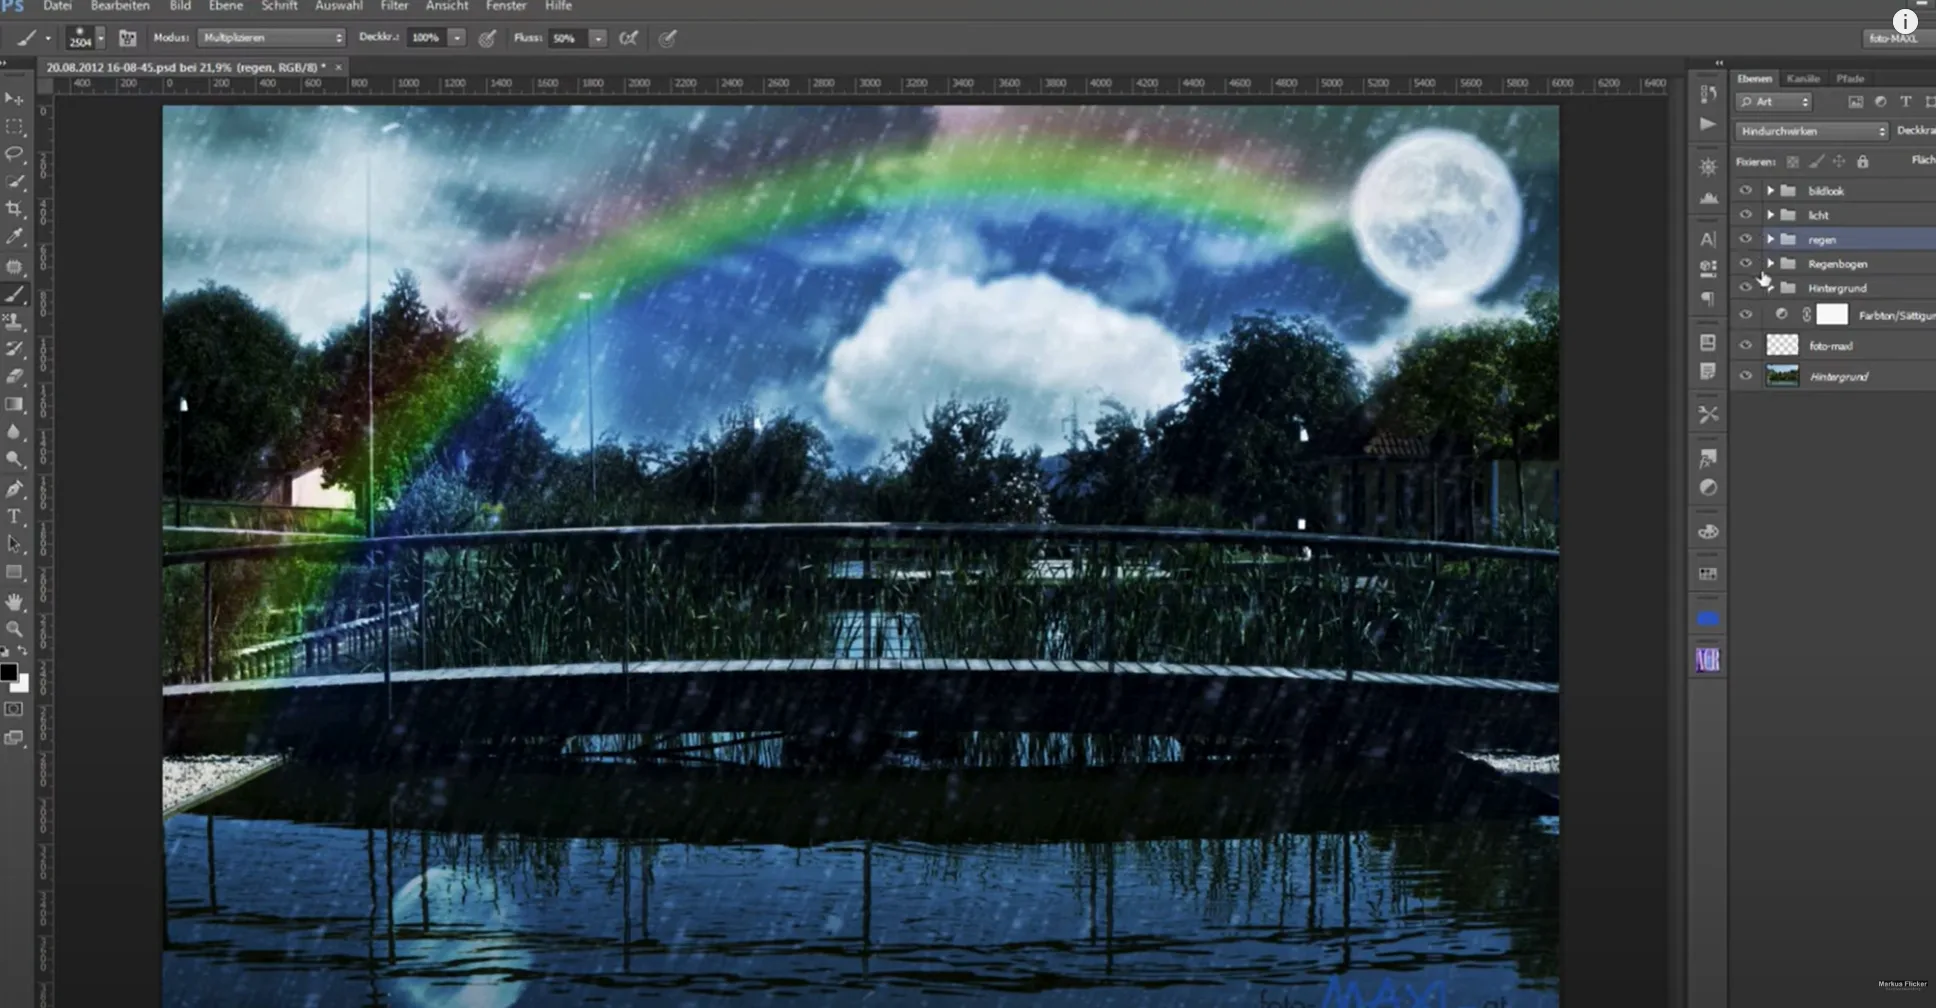
Task: Expand the bildlook layer group
Action: coord(1769,190)
